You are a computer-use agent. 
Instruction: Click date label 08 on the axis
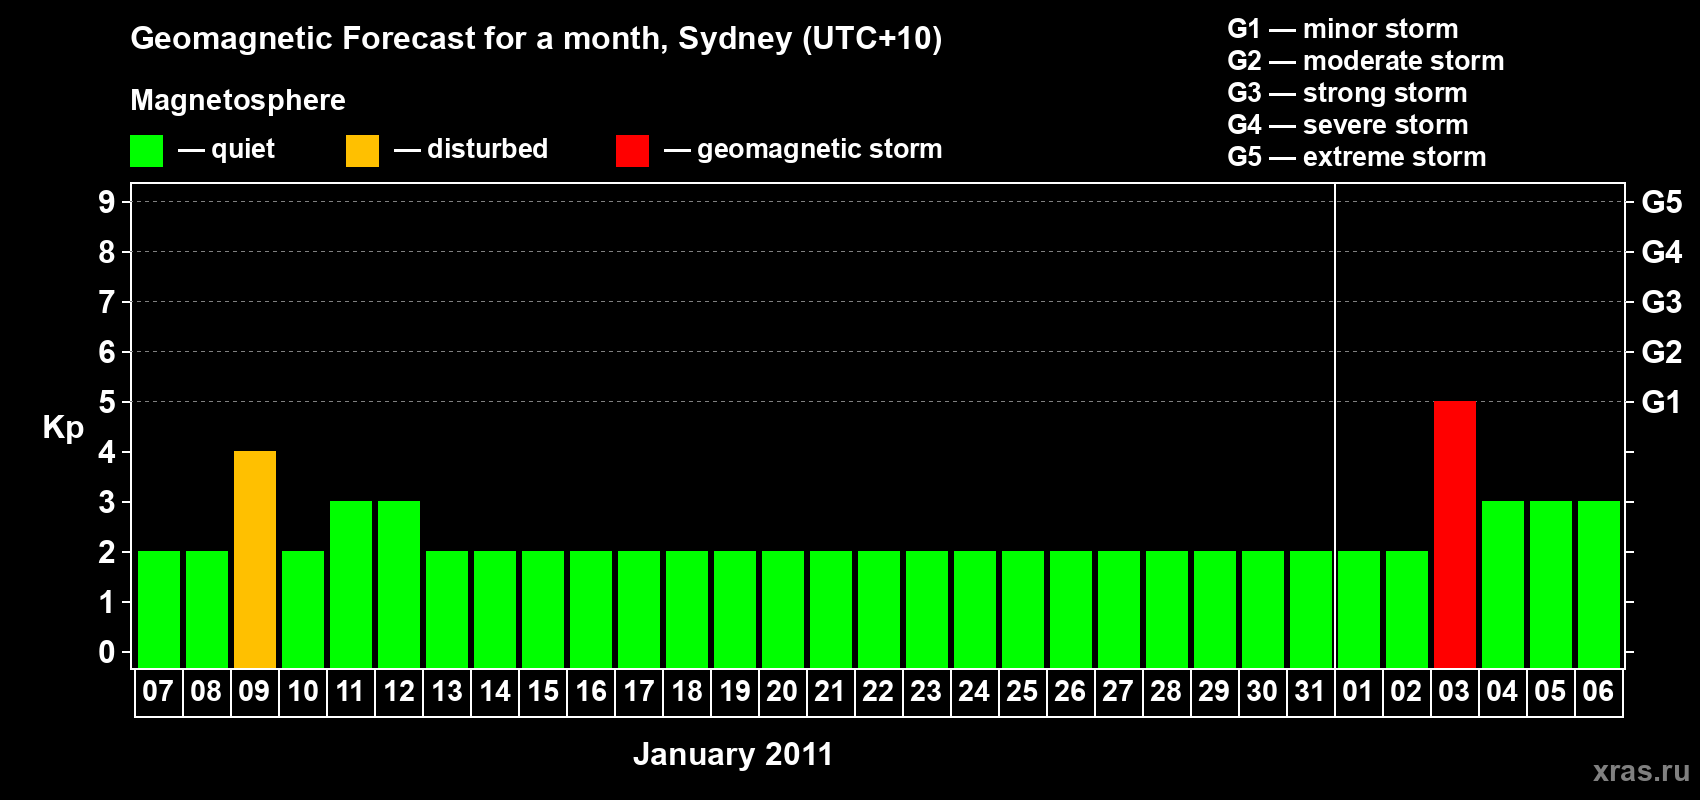[206, 691]
